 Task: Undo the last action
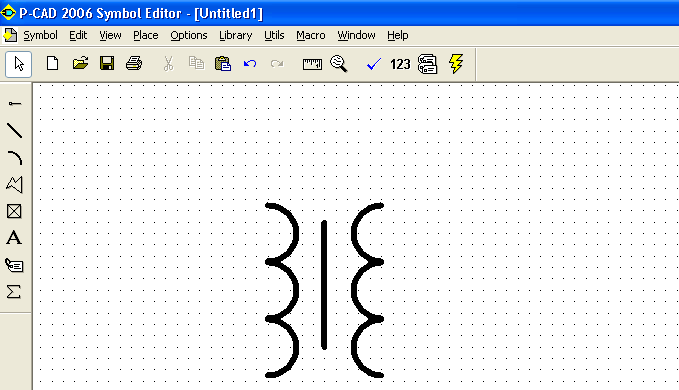pos(250,64)
